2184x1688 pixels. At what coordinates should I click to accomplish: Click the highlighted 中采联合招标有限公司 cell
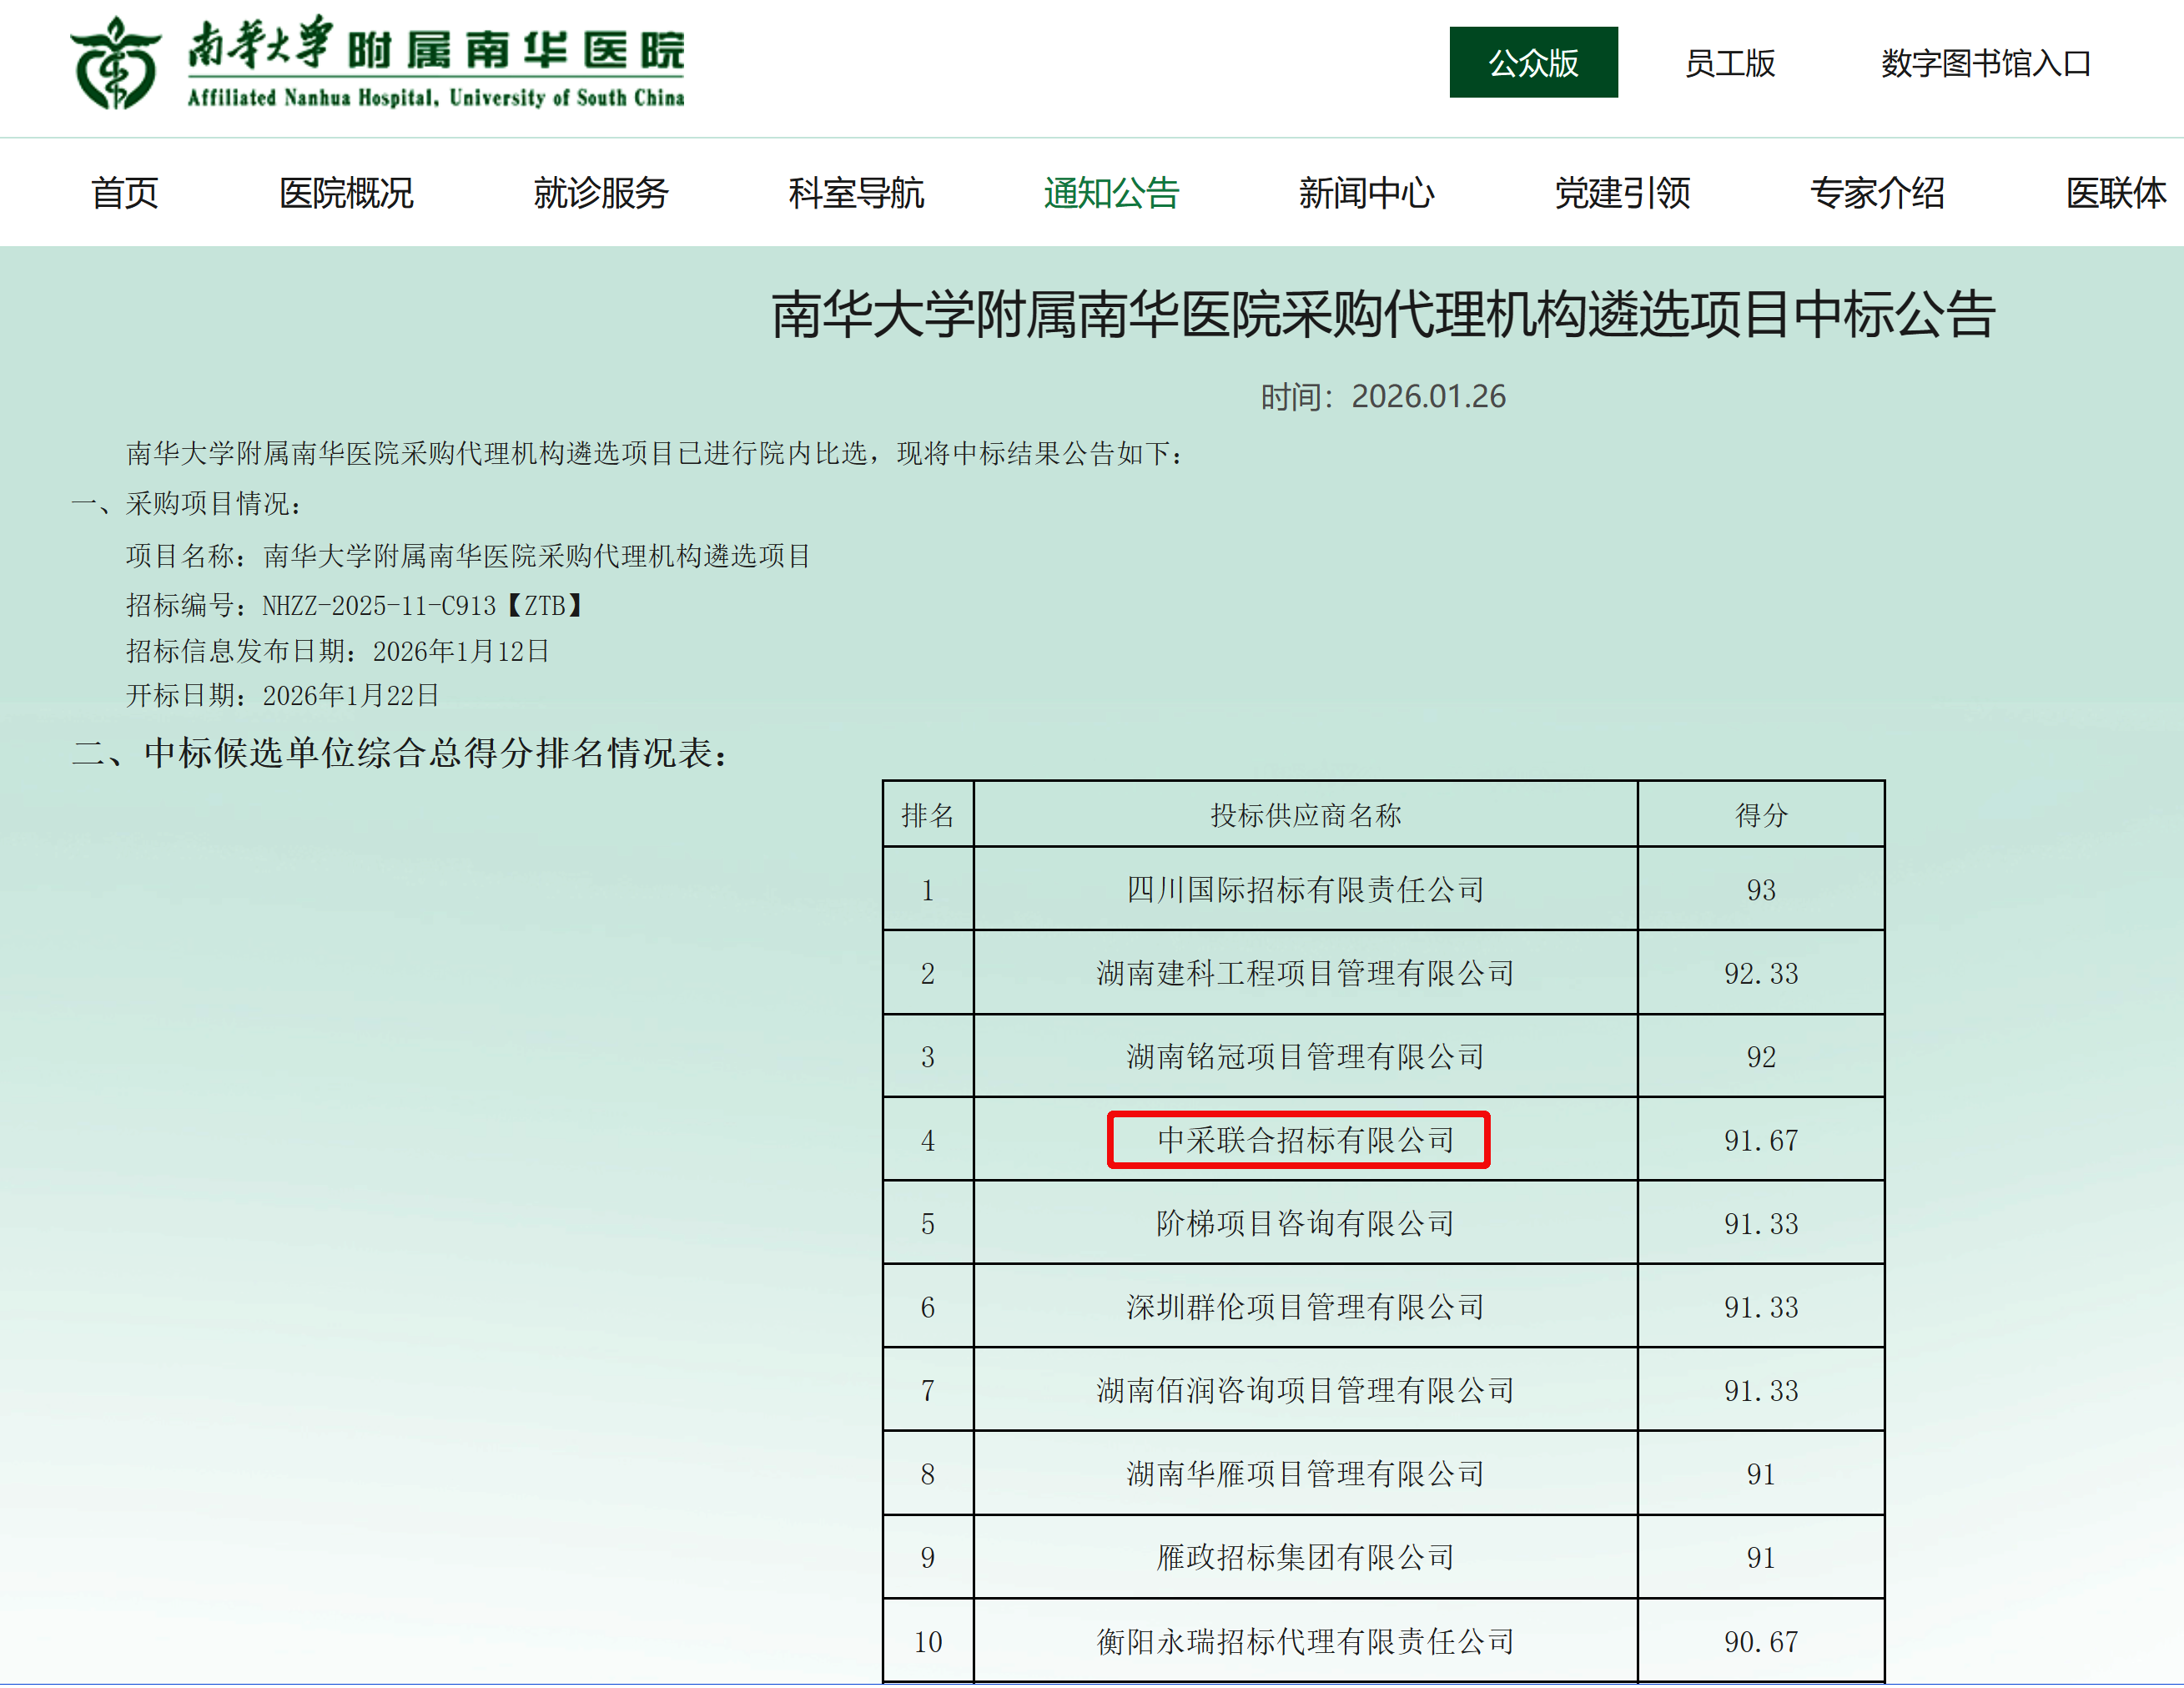pos(1304,1140)
